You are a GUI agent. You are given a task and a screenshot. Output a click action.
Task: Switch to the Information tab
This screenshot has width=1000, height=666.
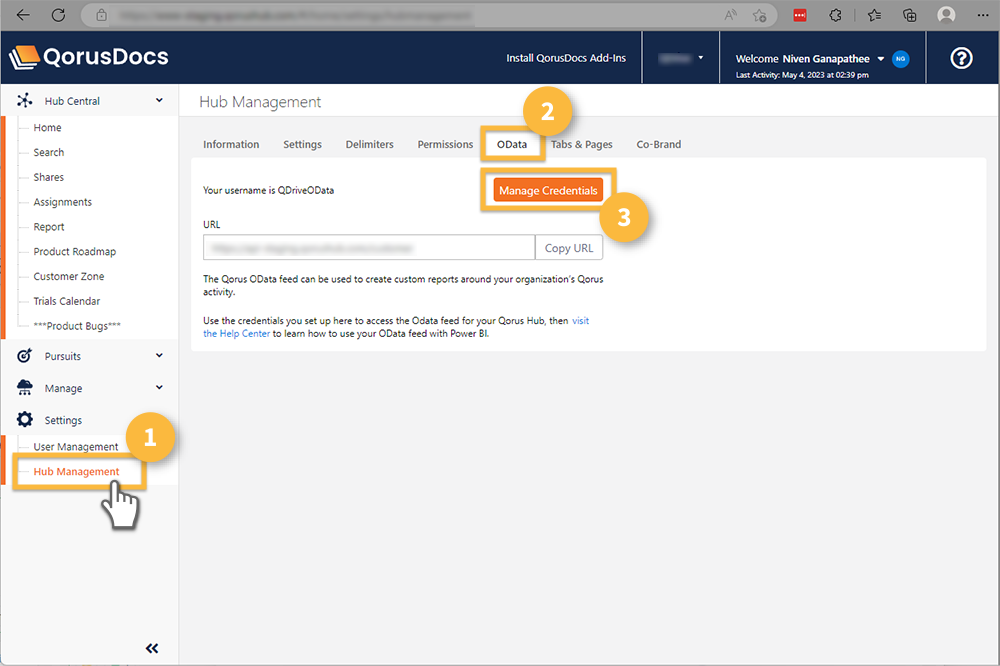coord(231,144)
